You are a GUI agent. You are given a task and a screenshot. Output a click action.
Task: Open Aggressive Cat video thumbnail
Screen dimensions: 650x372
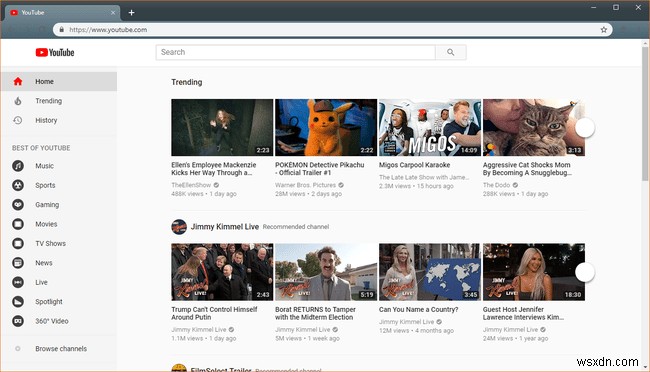coord(534,127)
